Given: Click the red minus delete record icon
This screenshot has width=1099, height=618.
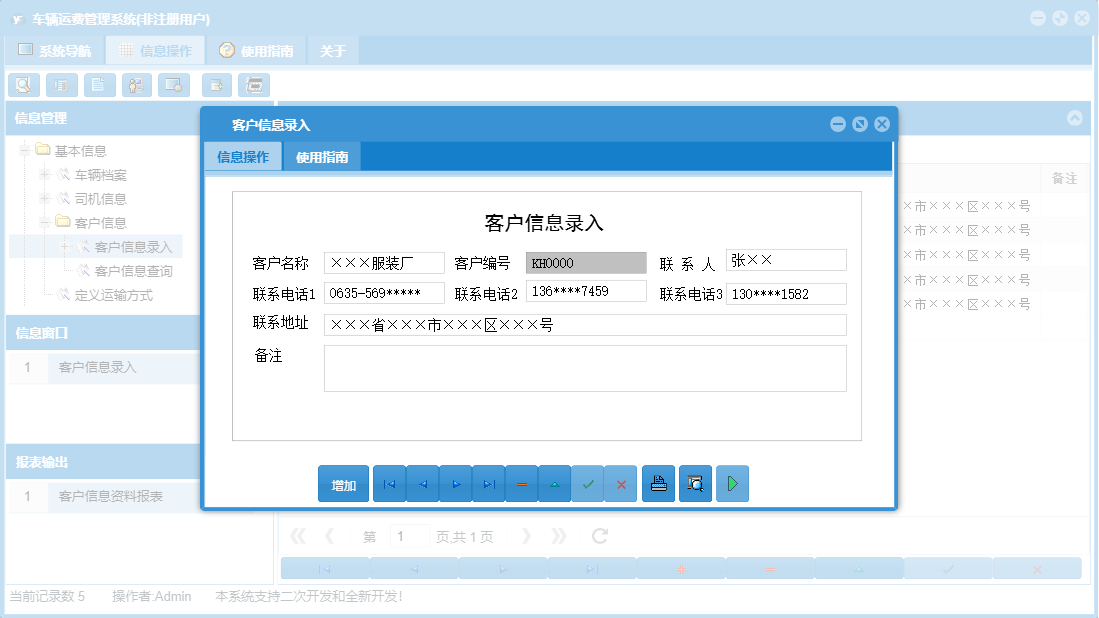Looking at the screenshot, I should (x=522, y=483).
